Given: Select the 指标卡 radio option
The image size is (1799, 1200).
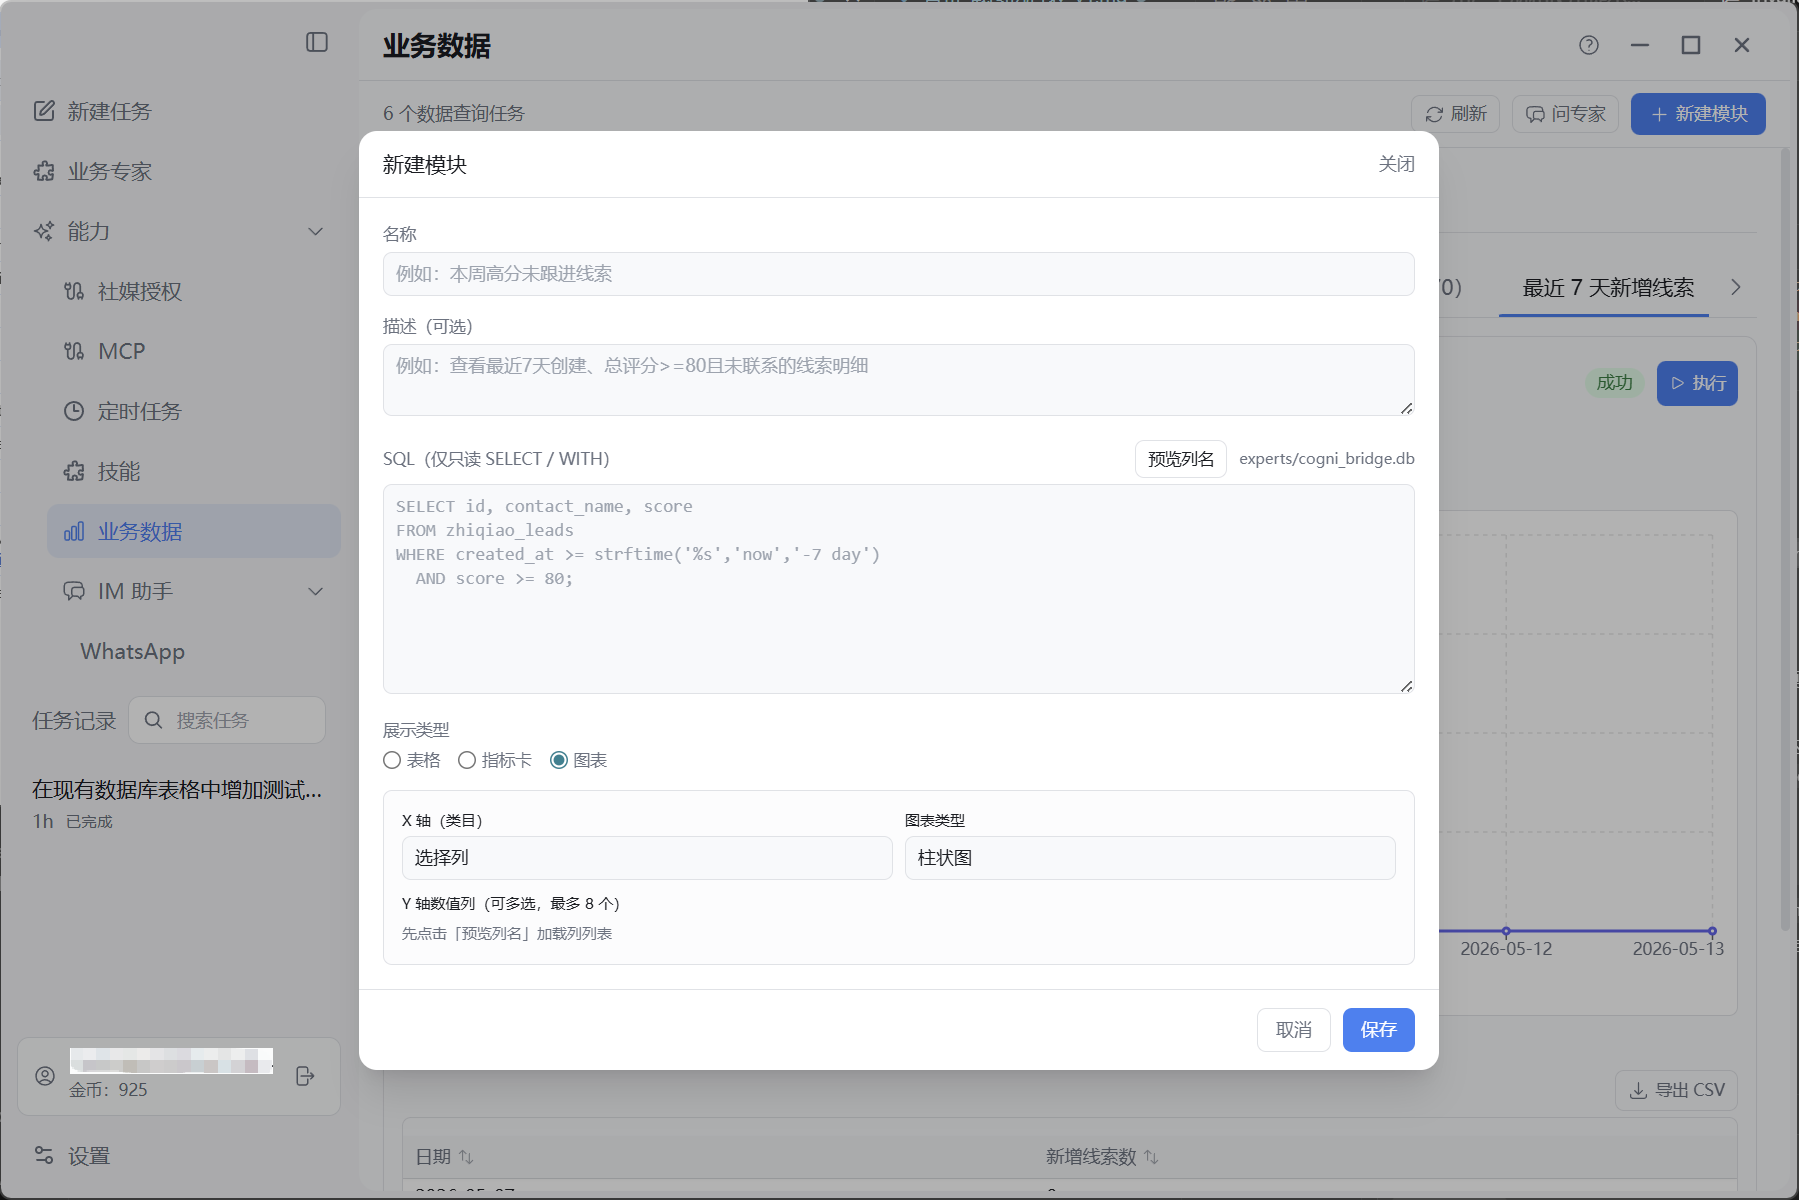Looking at the screenshot, I should [467, 760].
